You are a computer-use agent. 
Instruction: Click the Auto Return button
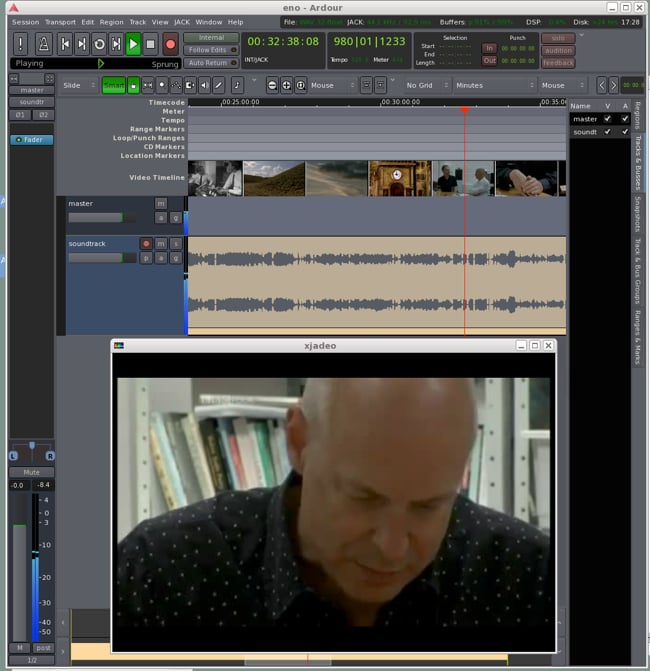pos(210,63)
